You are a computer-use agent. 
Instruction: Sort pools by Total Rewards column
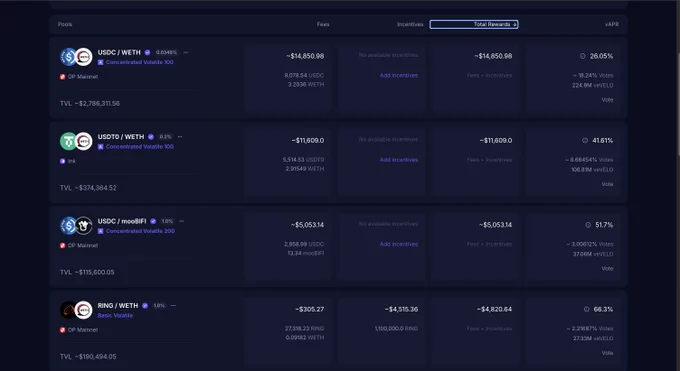tap(474, 24)
